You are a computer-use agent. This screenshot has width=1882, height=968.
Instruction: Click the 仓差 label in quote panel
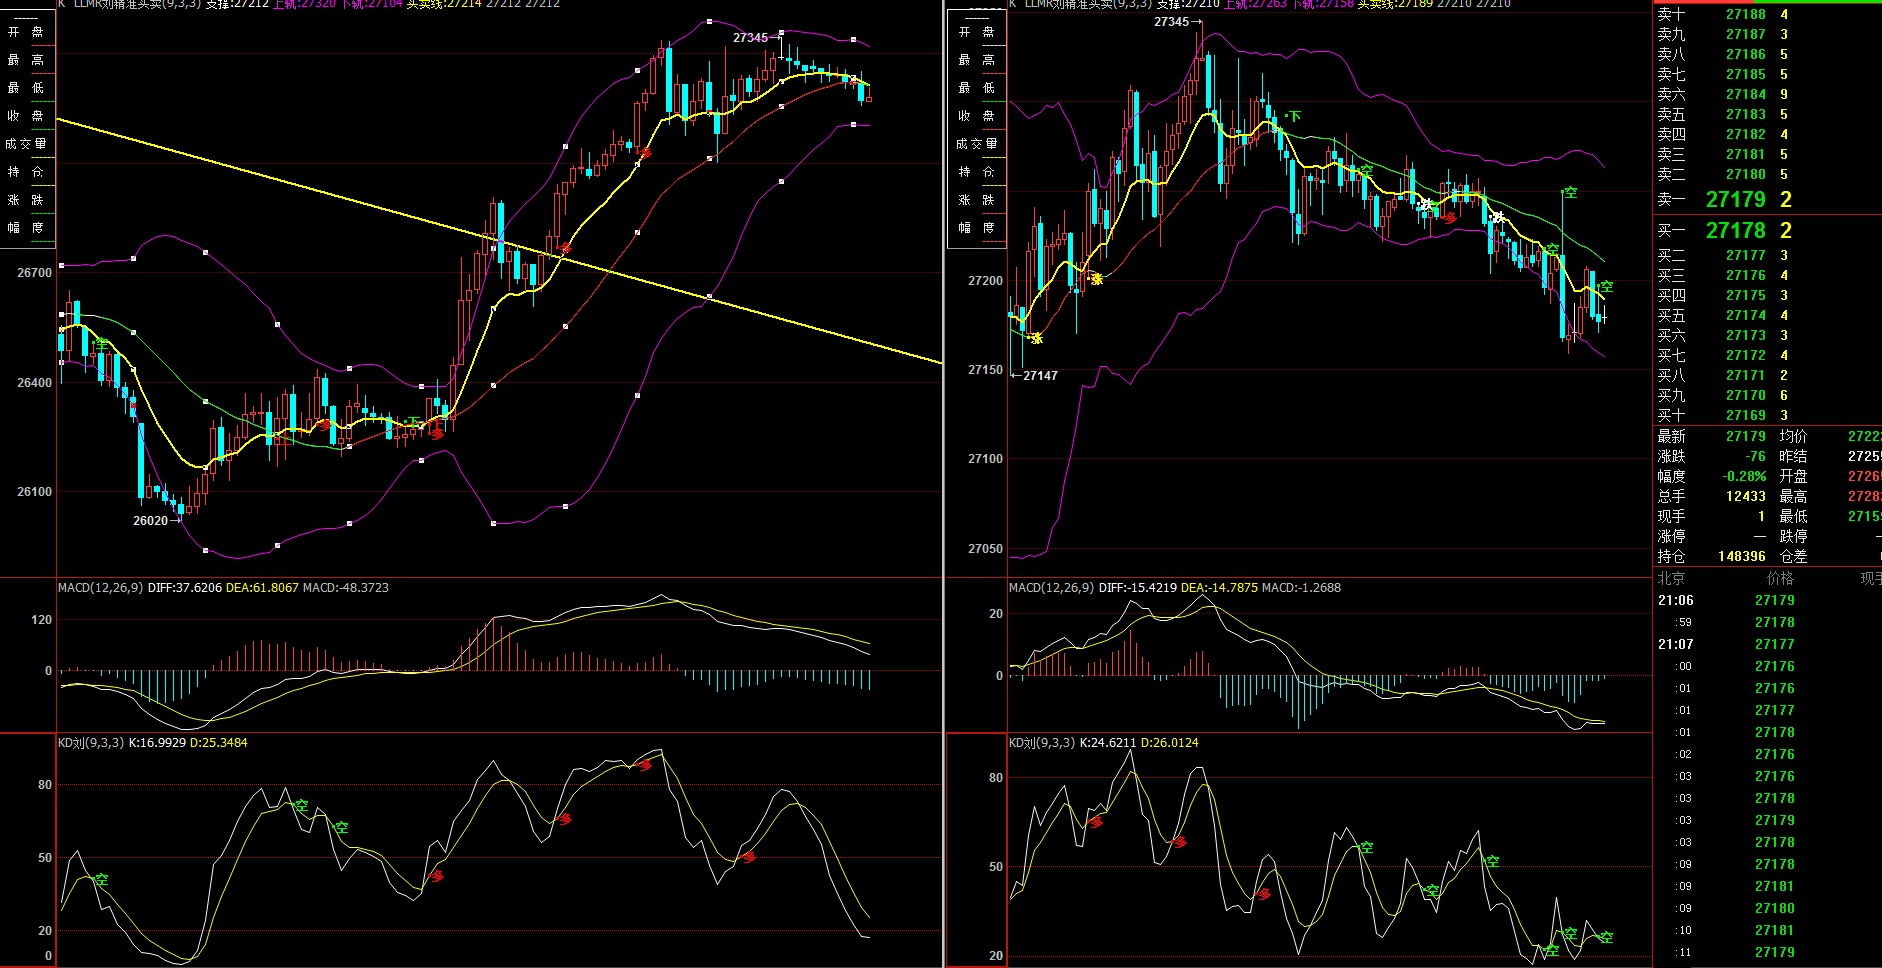pyautogui.click(x=1793, y=556)
